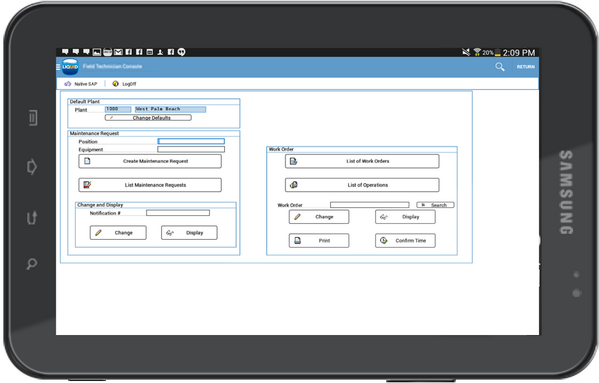Image resolution: width=599 pixels, height=383 pixels.
Task: Click the Change and Display group label
Action: tap(100, 205)
